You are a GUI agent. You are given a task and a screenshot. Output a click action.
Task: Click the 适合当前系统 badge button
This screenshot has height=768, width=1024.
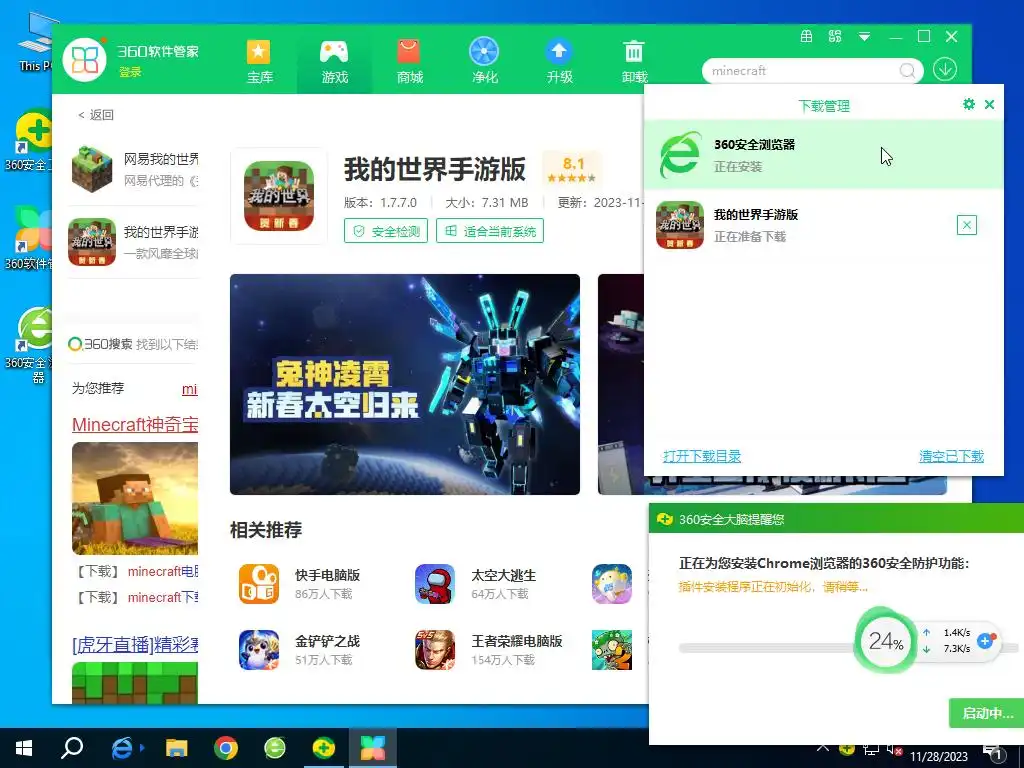point(490,231)
